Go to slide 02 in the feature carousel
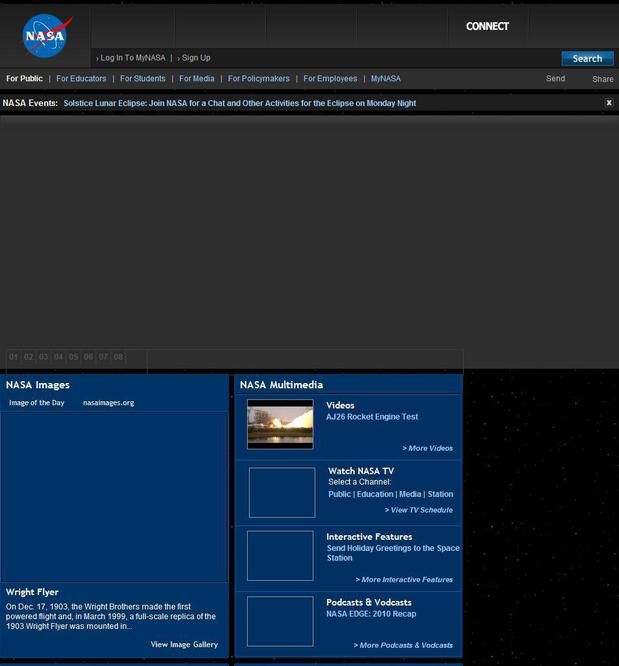 (x=28, y=357)
